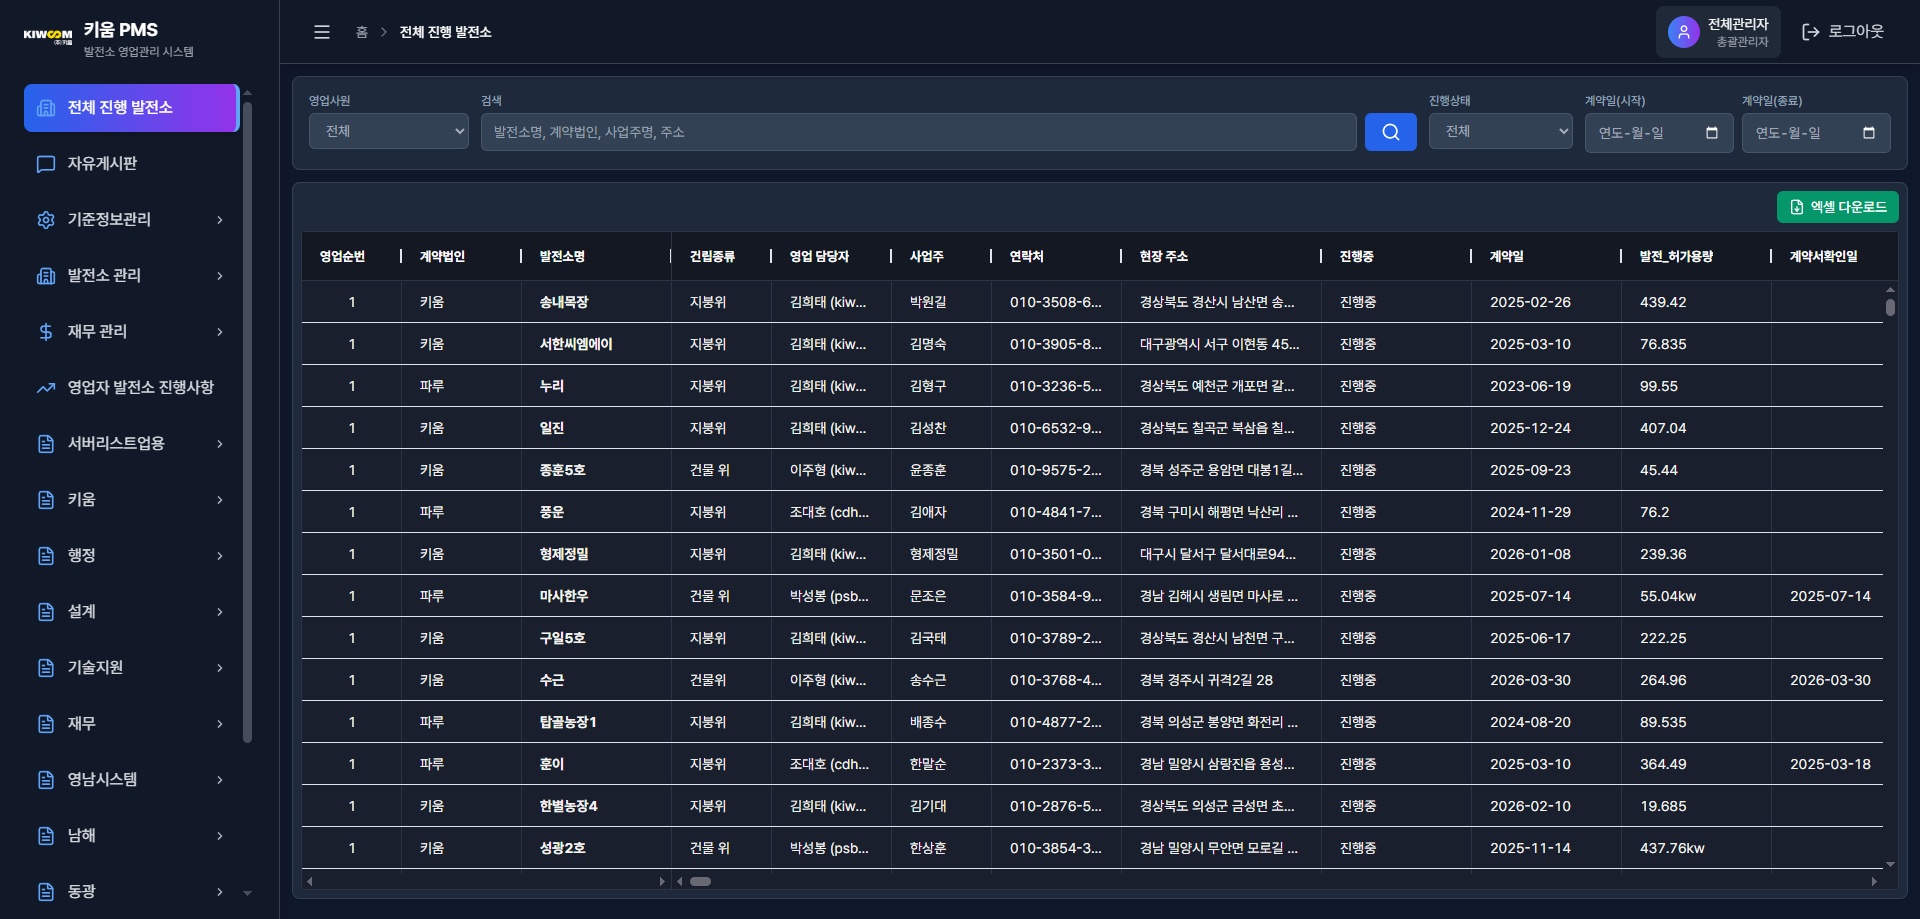Image resolution: width=1920 pixels, height=919 pixels.
Task: Click the blue search magnifier button
Action: 1390,132
